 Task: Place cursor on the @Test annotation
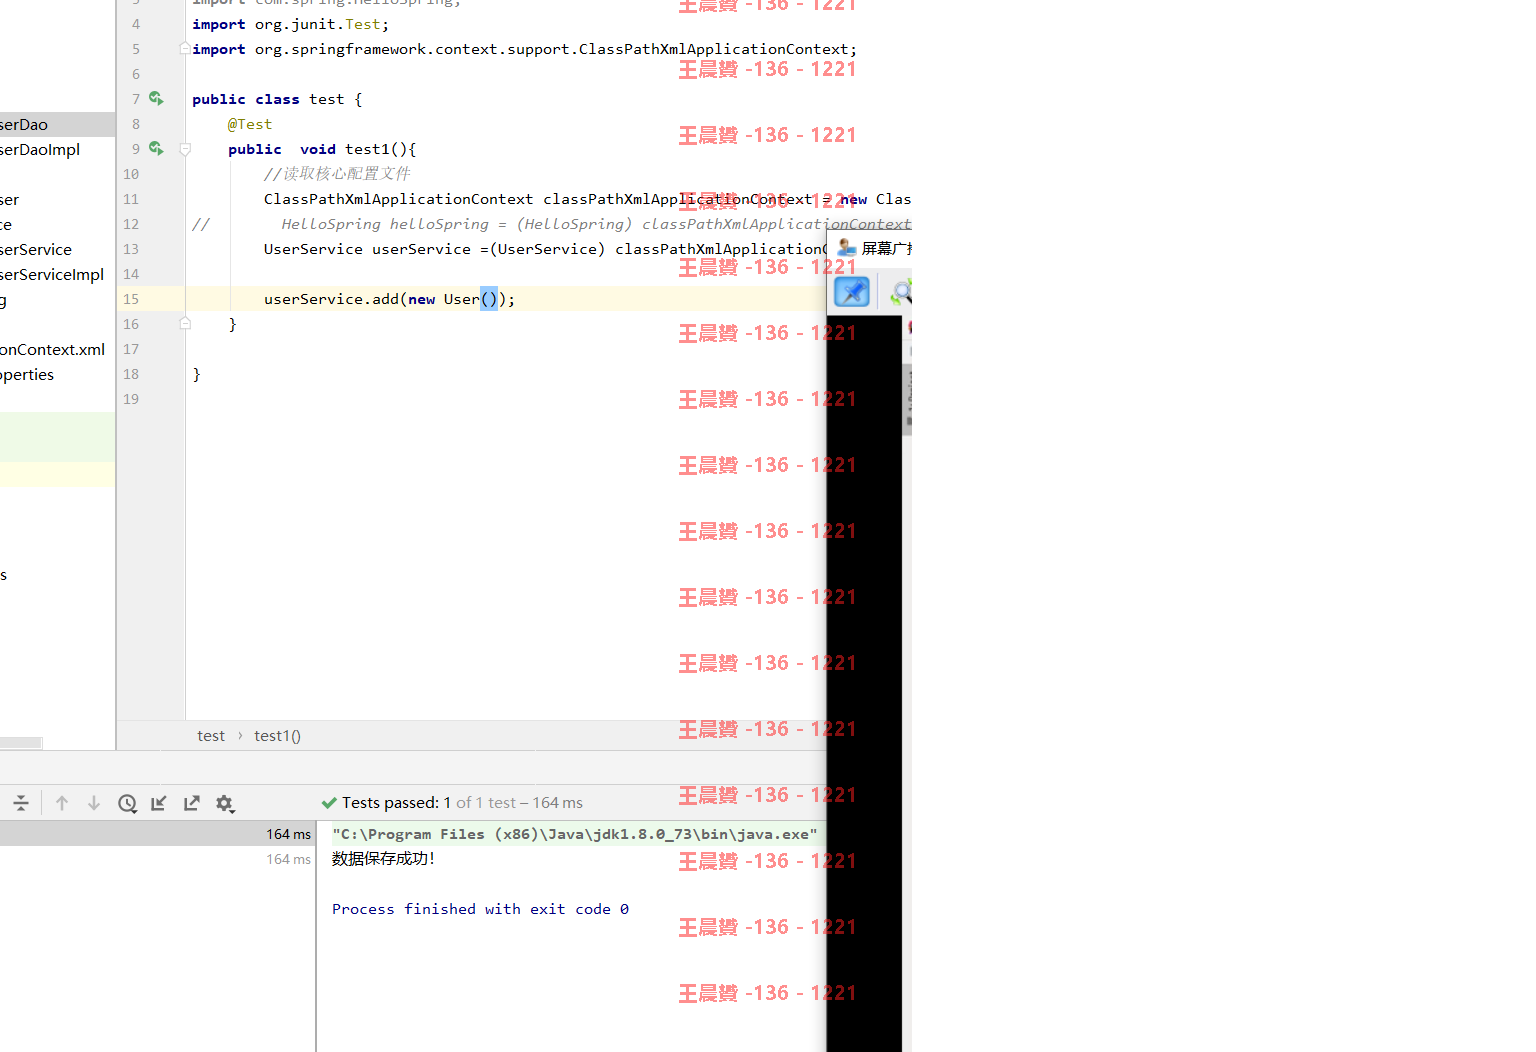click(250, 124)
